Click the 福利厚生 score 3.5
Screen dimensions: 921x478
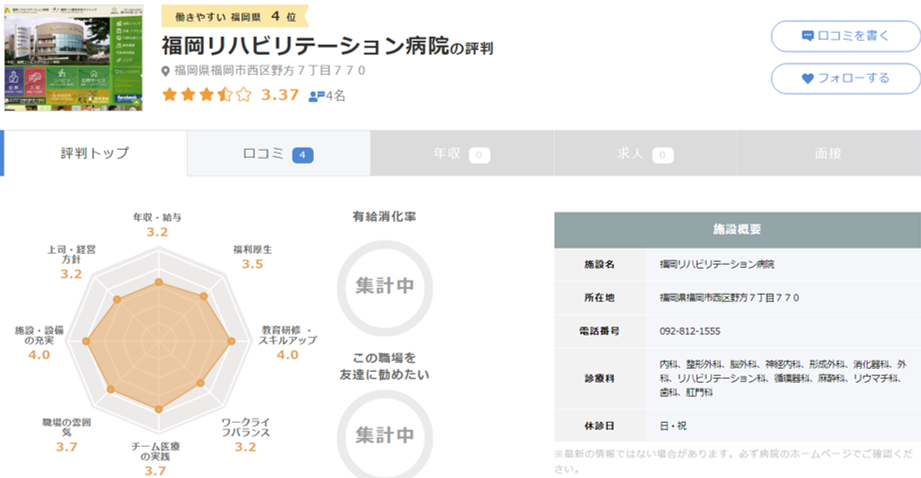253,264
